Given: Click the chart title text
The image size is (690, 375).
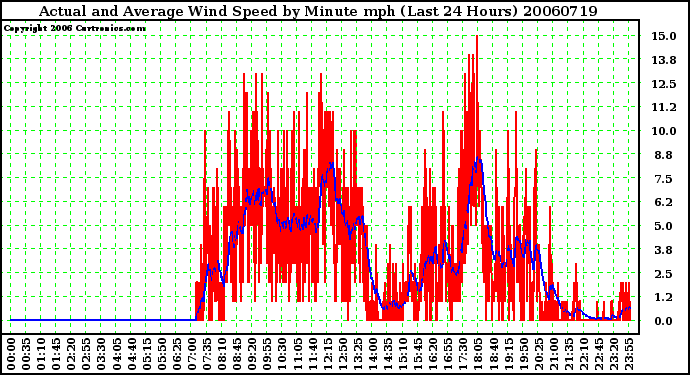Looking at the screenshot, I should click(x=318, y=11).
